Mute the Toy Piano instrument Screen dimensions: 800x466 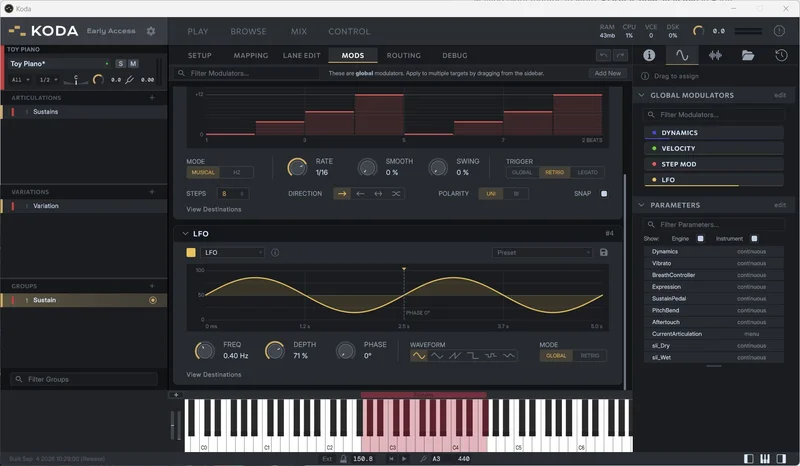click(133, 64)
